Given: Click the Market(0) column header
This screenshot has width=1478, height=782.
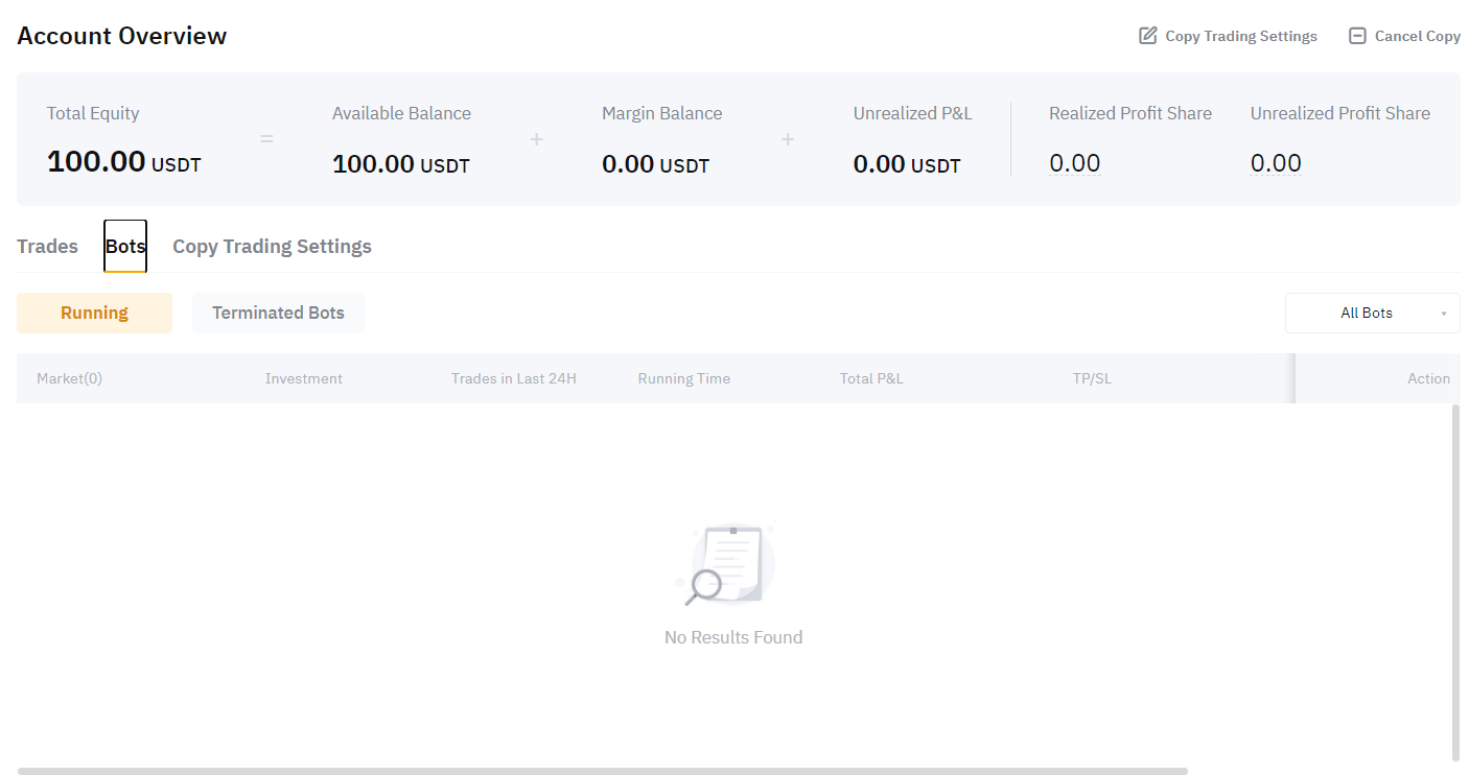Looking at the screenshot, I should (x=69, y=379).
